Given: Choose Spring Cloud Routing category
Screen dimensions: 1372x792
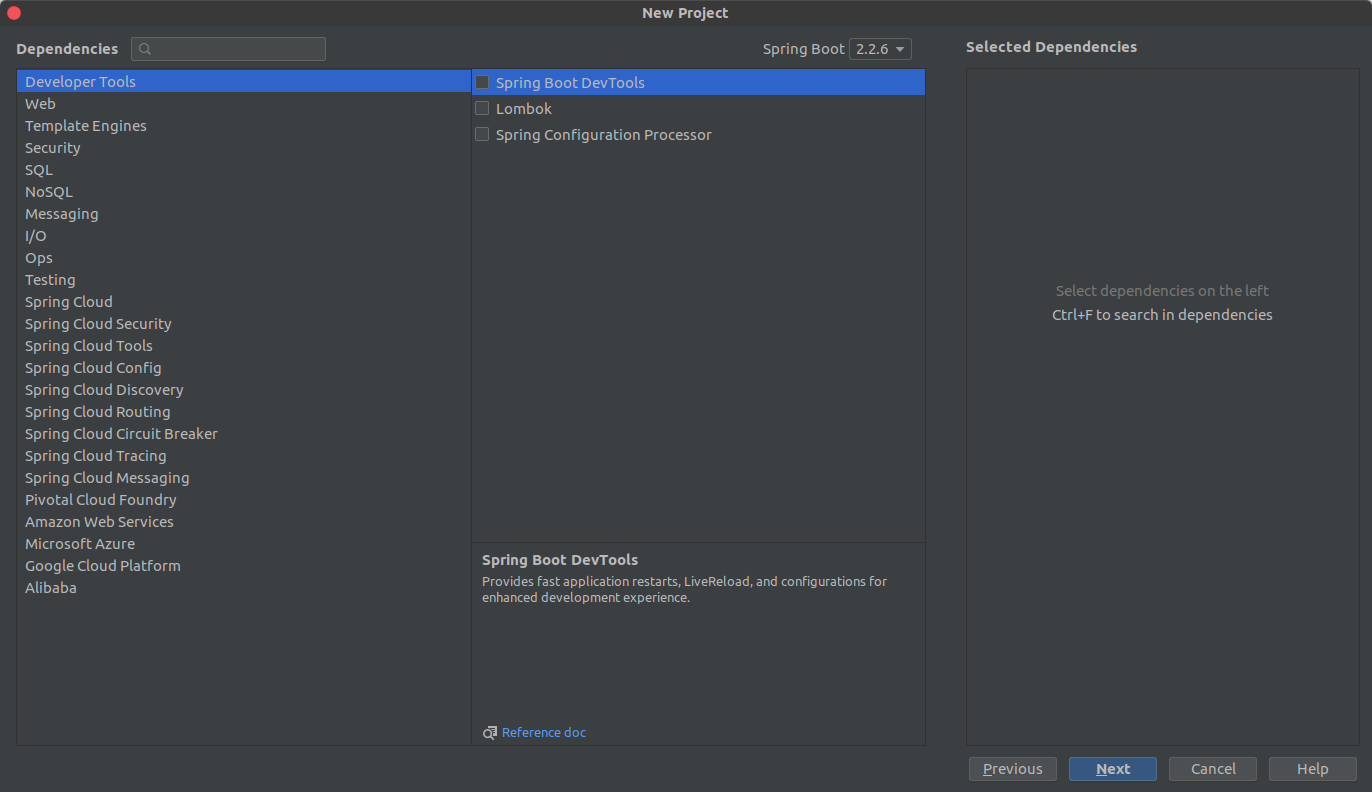Looking at the screenshot, I should pyautogui.click(x=244, y=412).
